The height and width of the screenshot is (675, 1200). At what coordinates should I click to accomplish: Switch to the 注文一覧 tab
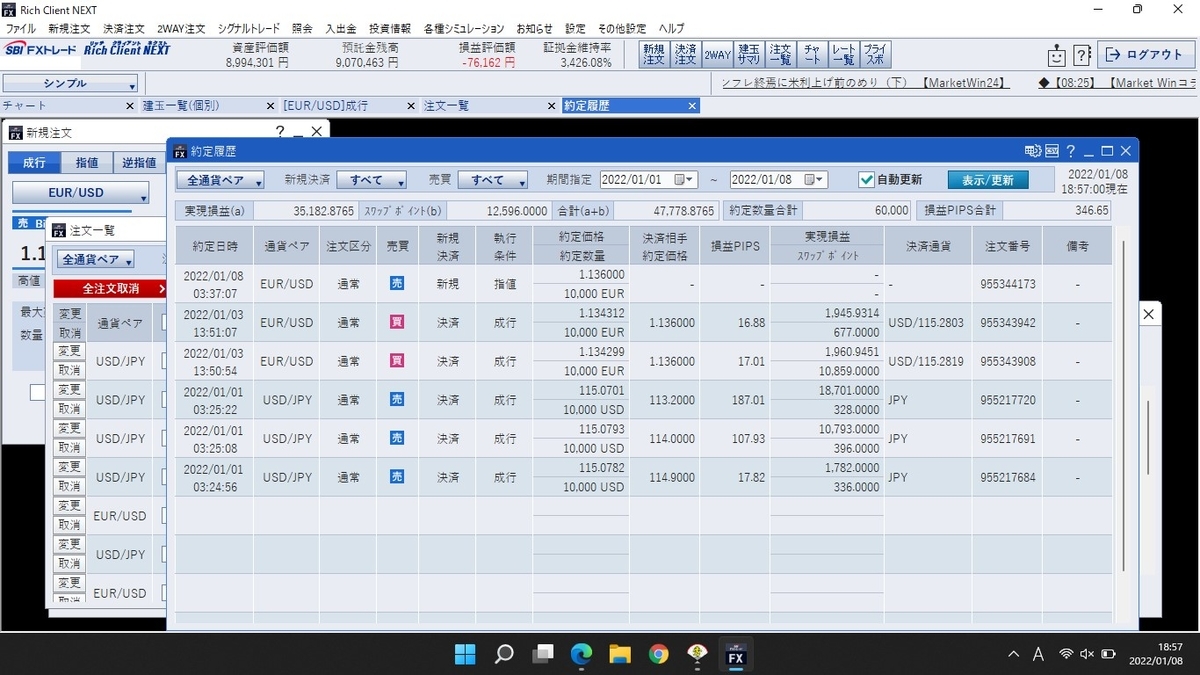447,105
